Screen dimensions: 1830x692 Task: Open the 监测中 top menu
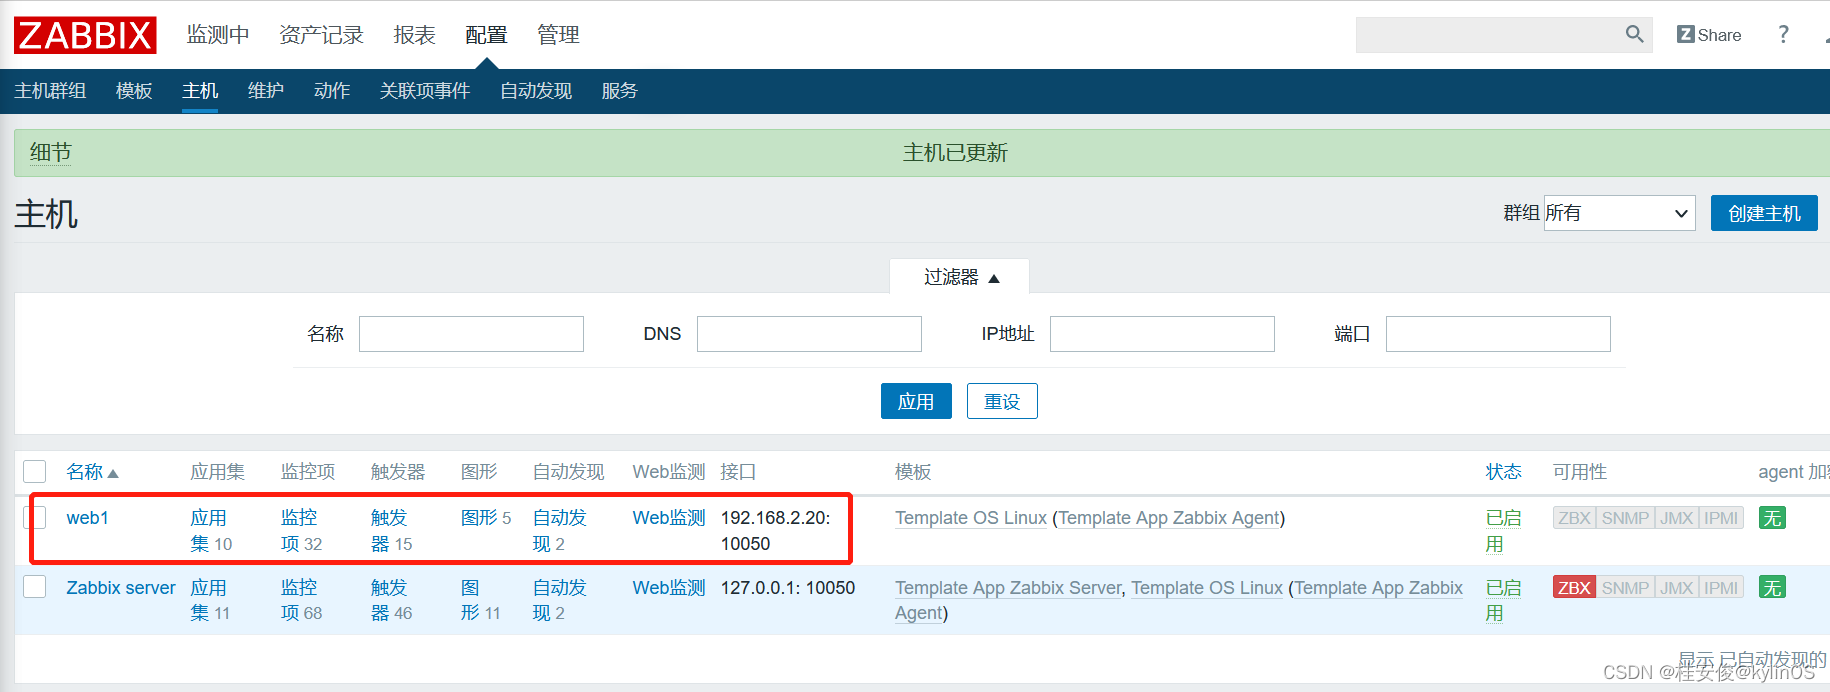click(x=218, y=35)
